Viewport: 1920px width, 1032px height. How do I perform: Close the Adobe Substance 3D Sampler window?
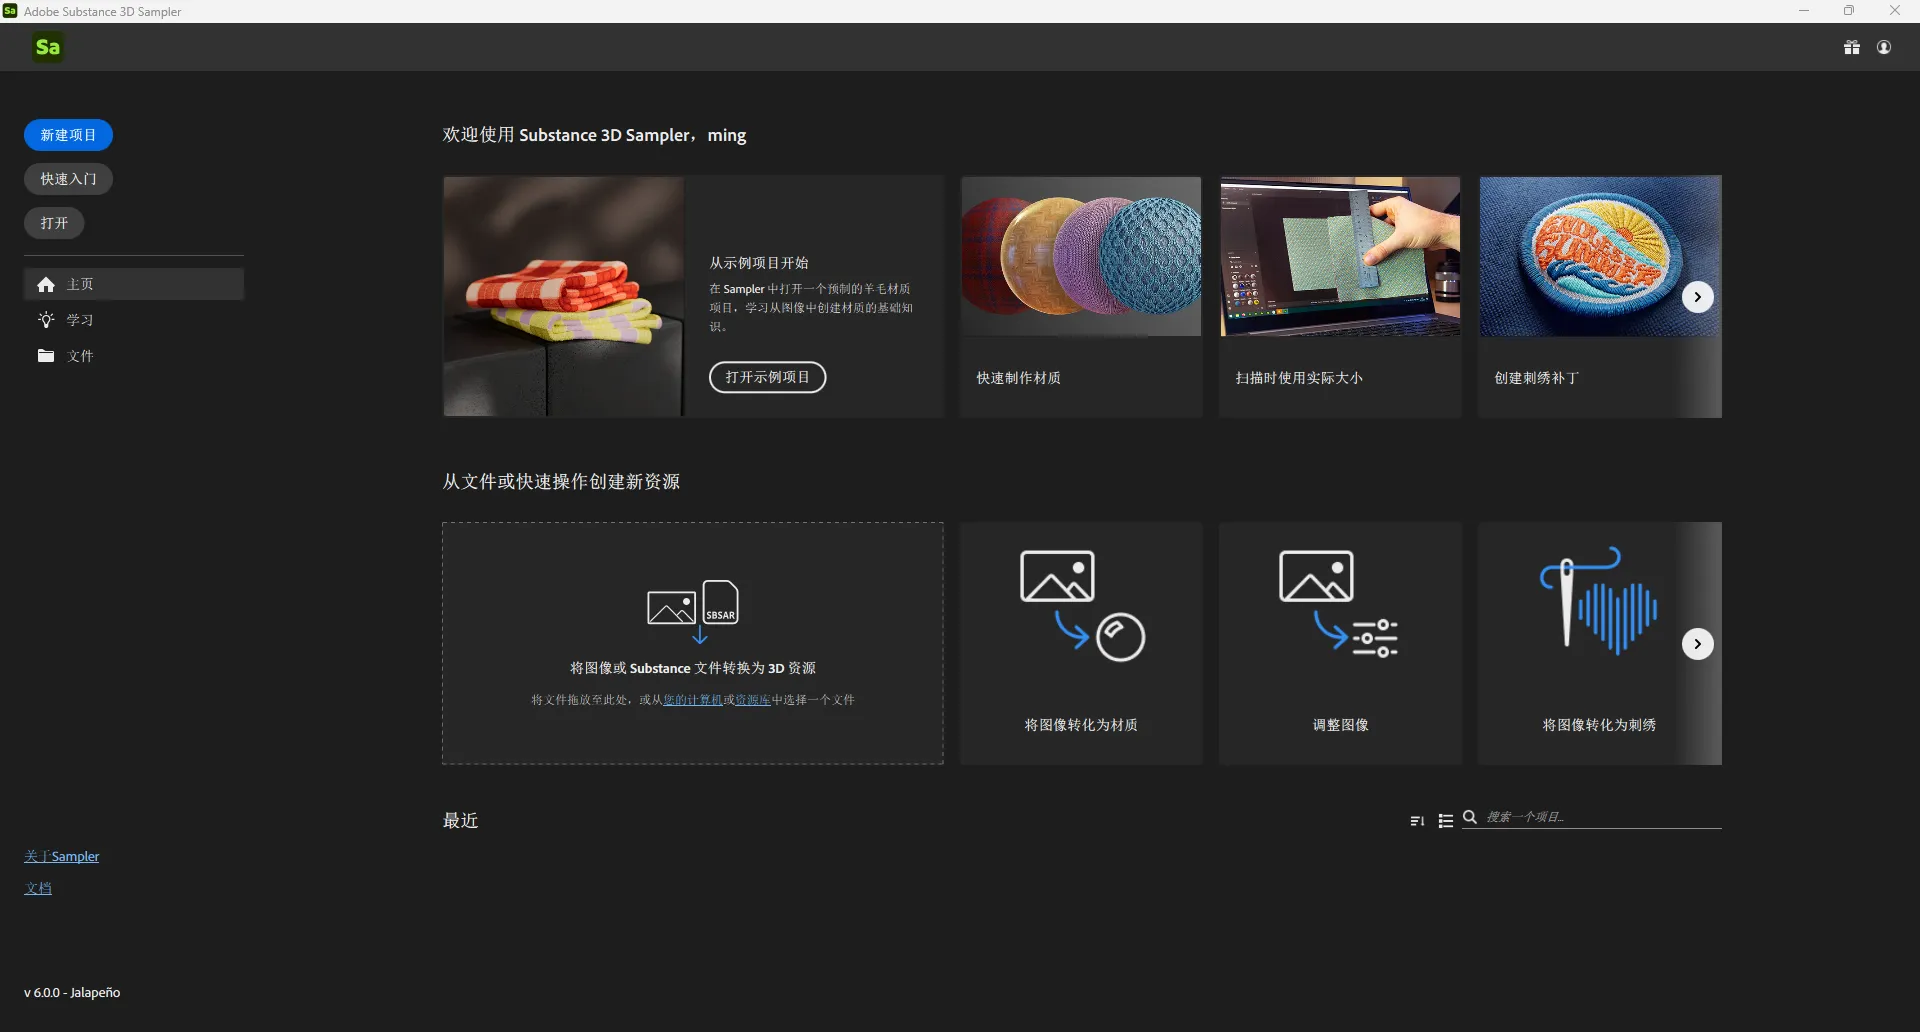point(1895,11)
